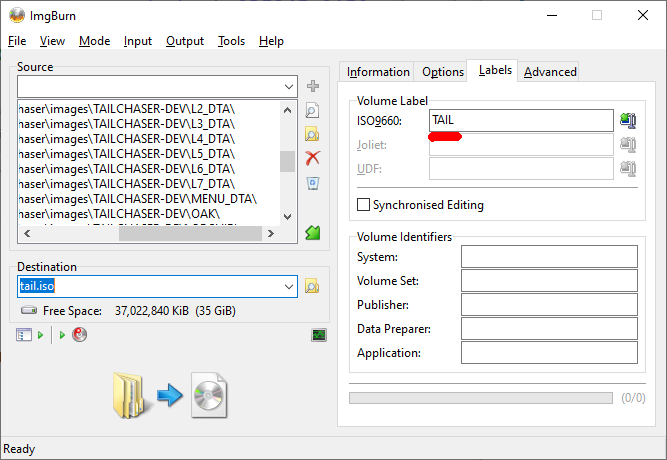The image size is (667, 460).
Task: Click the Publisher input field
Action: [548, 305]
